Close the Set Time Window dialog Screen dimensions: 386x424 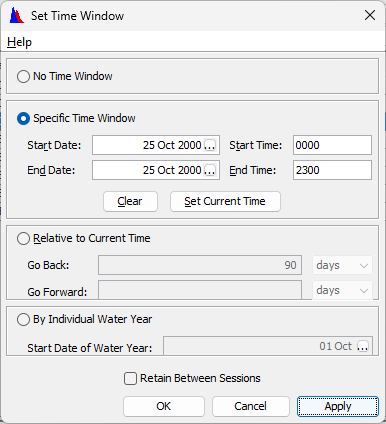click(x=370, y=15)
